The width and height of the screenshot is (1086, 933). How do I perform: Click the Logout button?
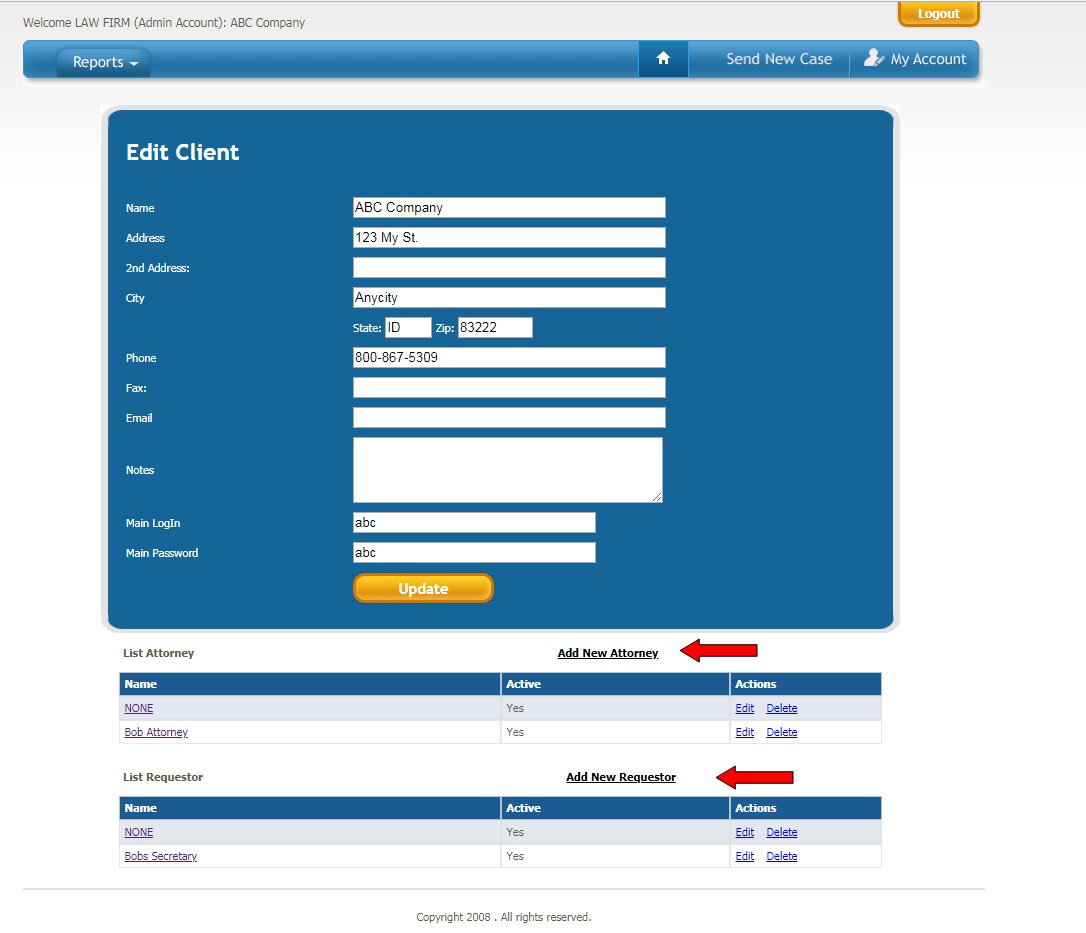click(938, 14)
